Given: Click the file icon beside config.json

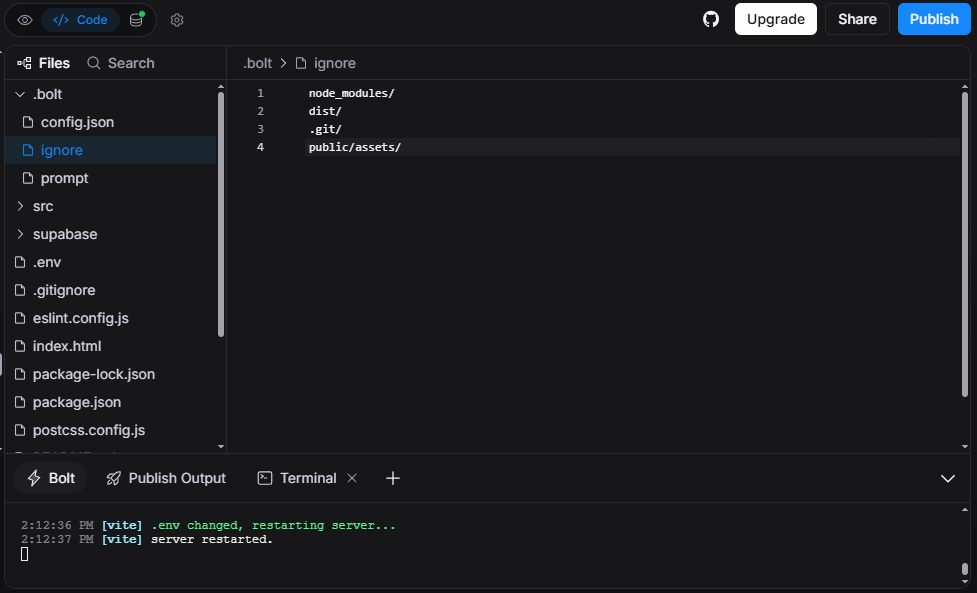Looking at the screenshot, I should 28,122.
